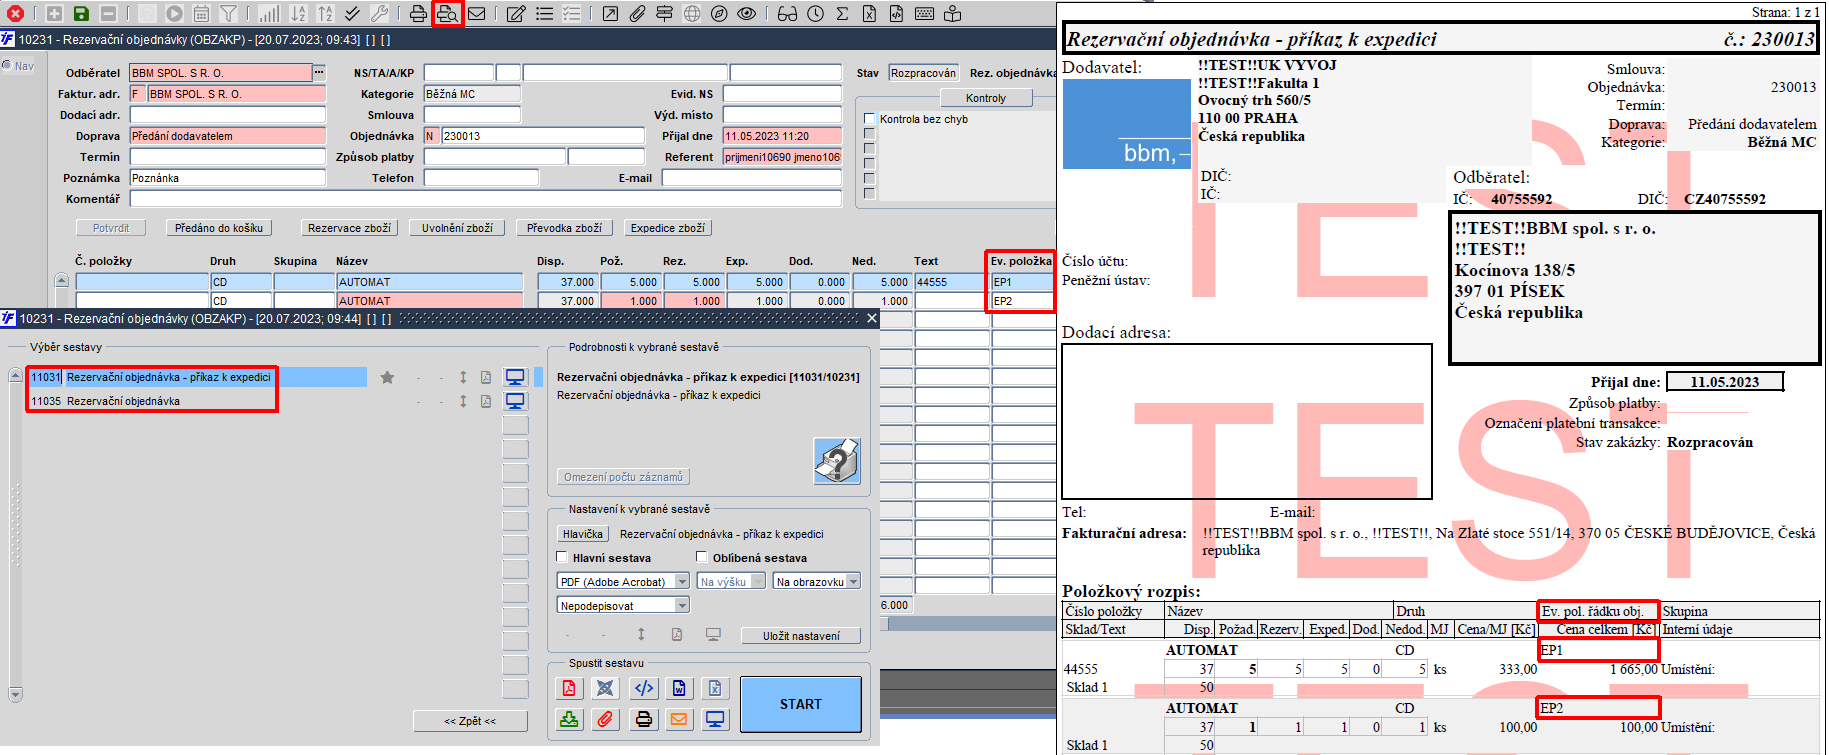
Task: Click the Word document output icon
Action: point(679,688)
